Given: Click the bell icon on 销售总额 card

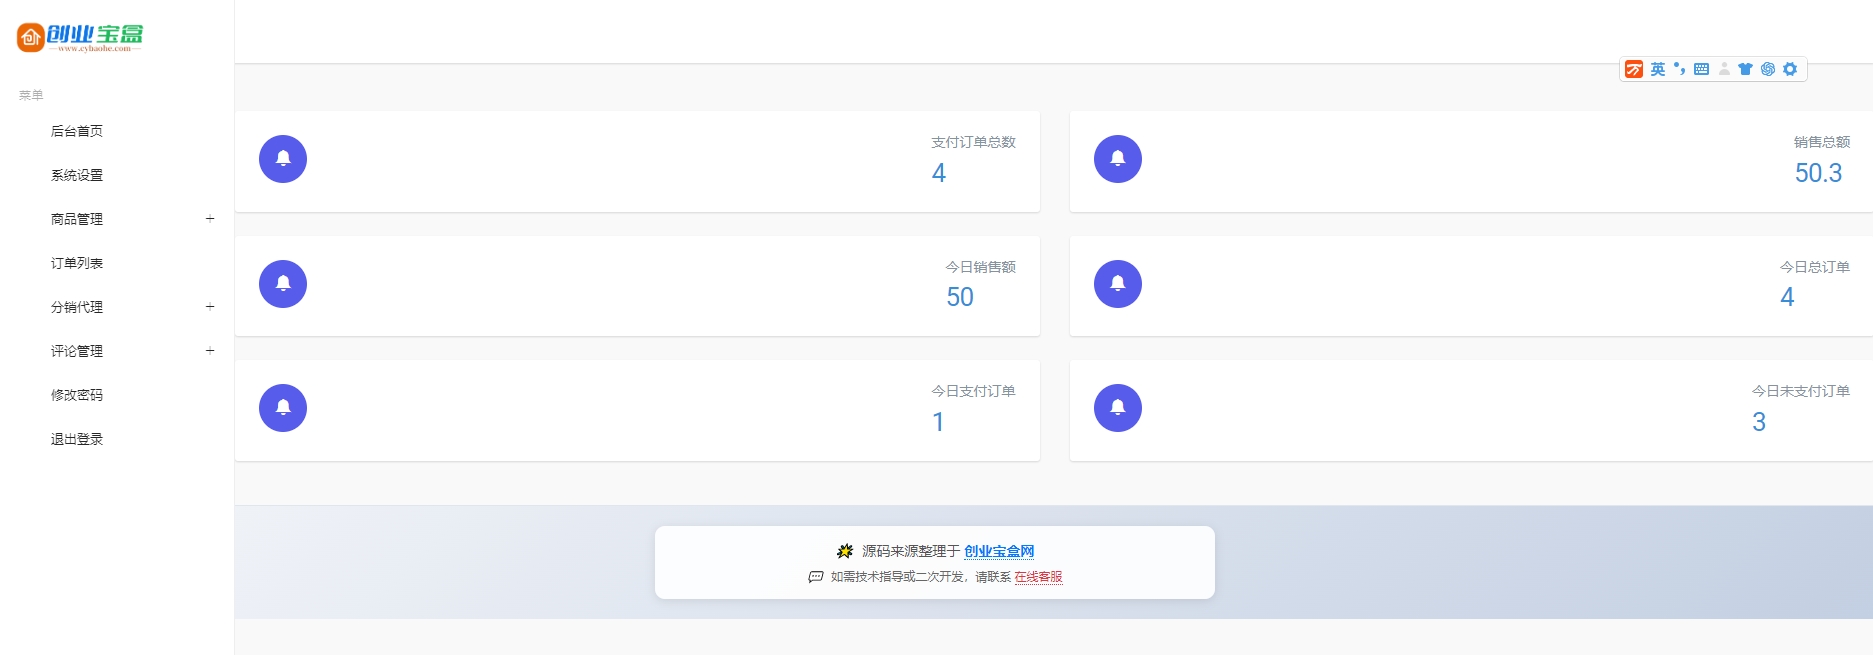Looking at the screenshot, I should (1118, 159).
